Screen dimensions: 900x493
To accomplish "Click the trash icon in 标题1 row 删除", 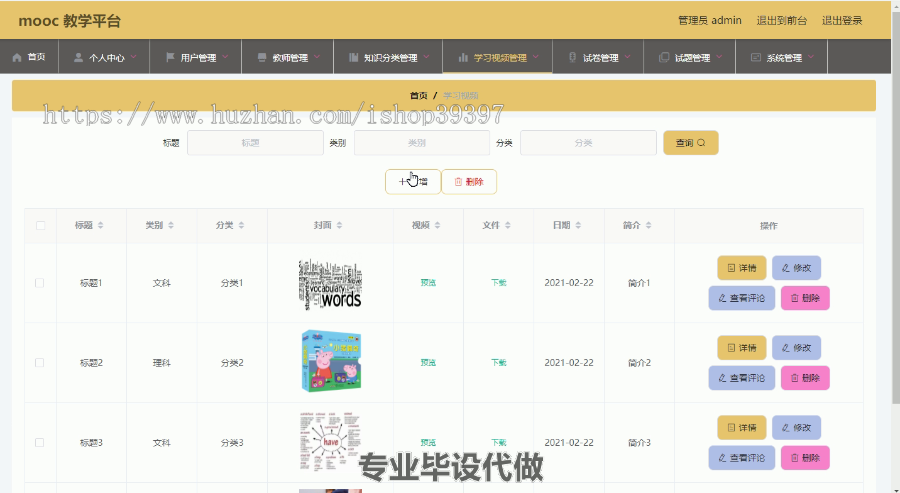I will [x=794, y=298].
